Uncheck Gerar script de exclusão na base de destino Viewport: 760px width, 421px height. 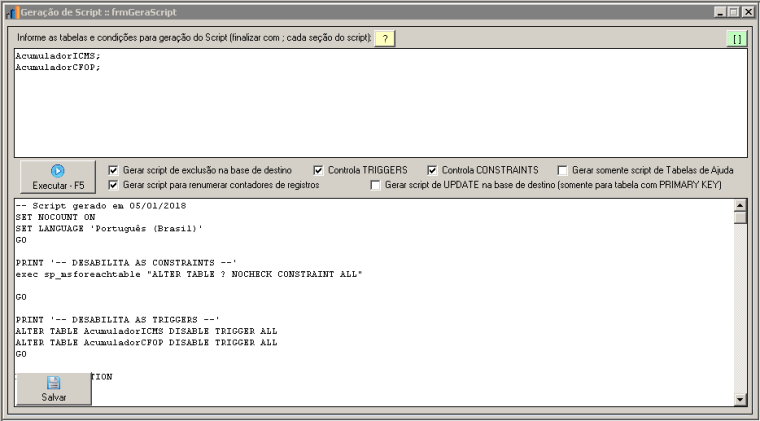(x=113, y=170)
